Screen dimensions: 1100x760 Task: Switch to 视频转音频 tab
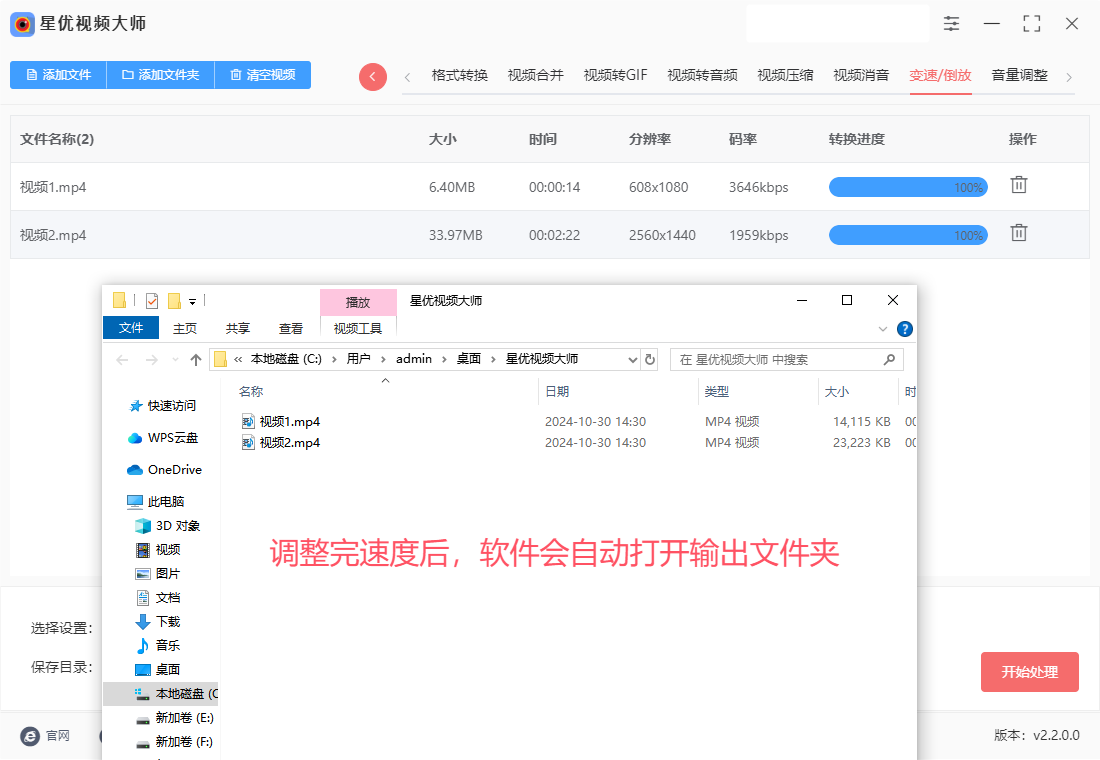pyautogui.click(x=702, y=75)
